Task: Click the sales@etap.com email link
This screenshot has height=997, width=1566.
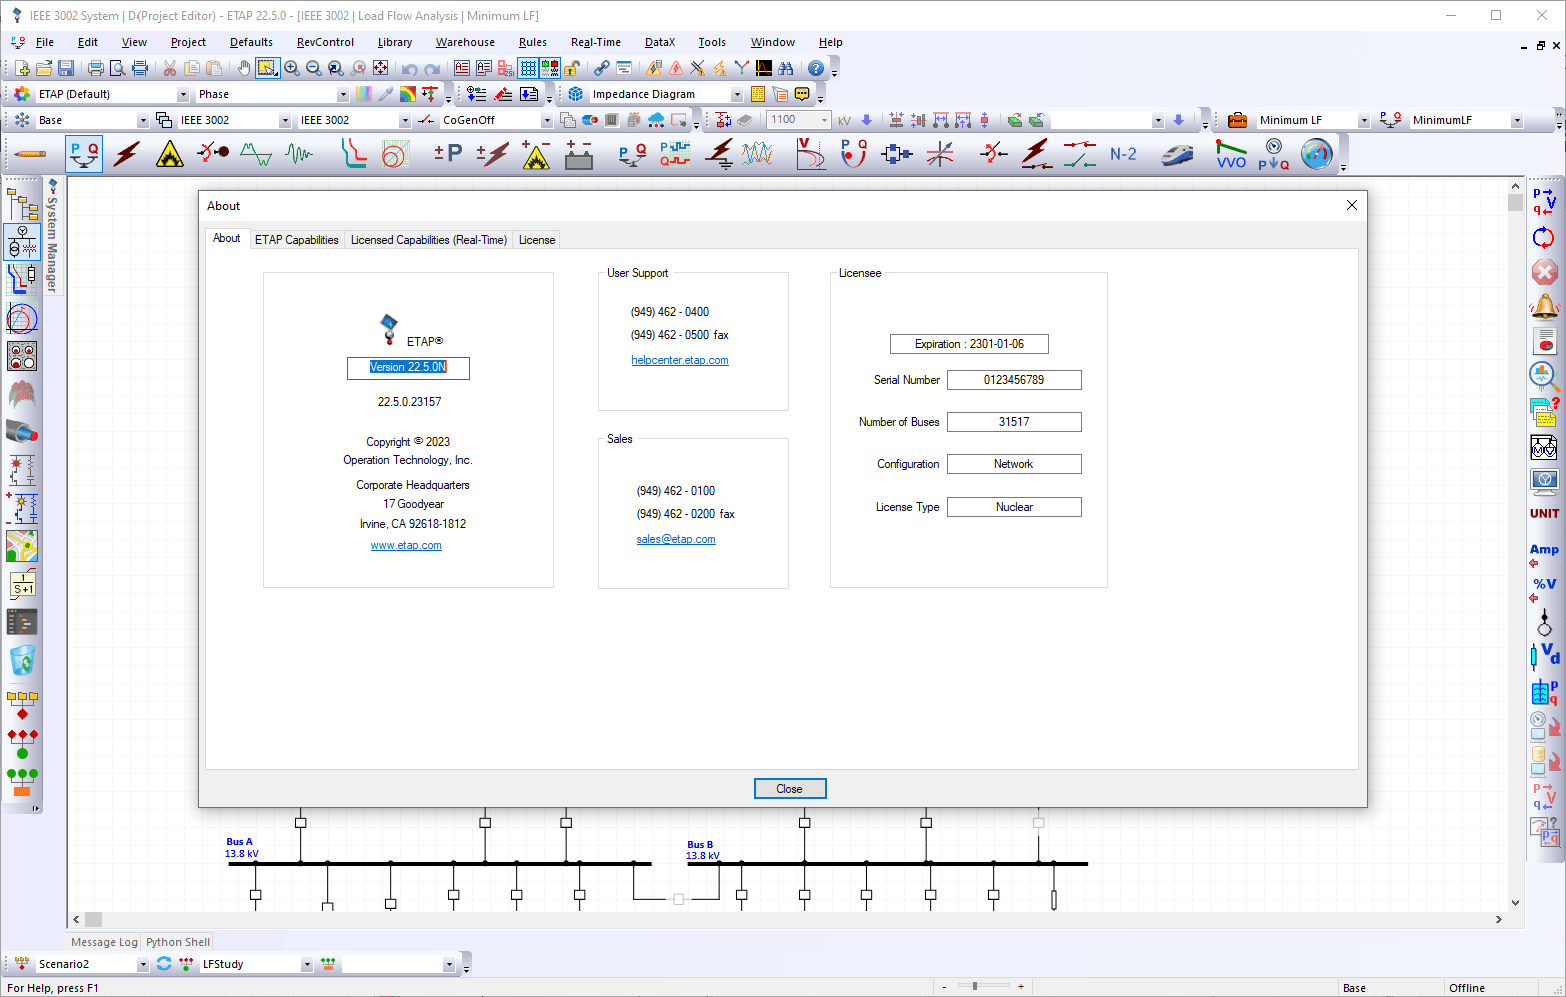Action: [x=676, y=539]
